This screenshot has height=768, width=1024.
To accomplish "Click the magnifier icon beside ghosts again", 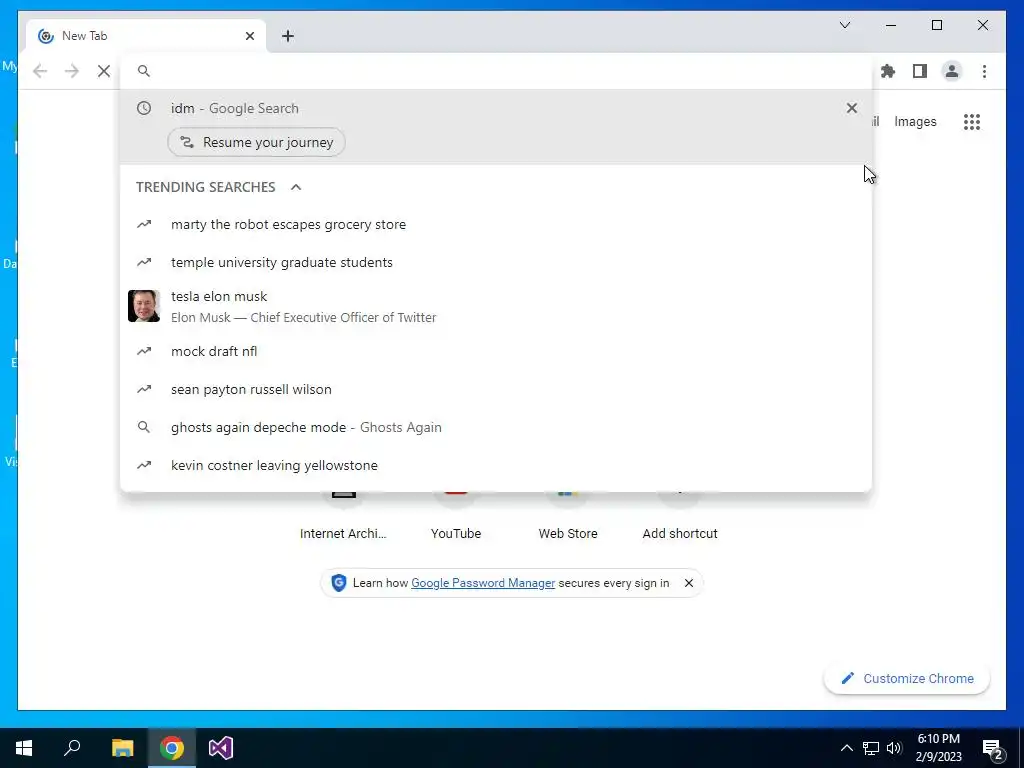I will (144, 427).
